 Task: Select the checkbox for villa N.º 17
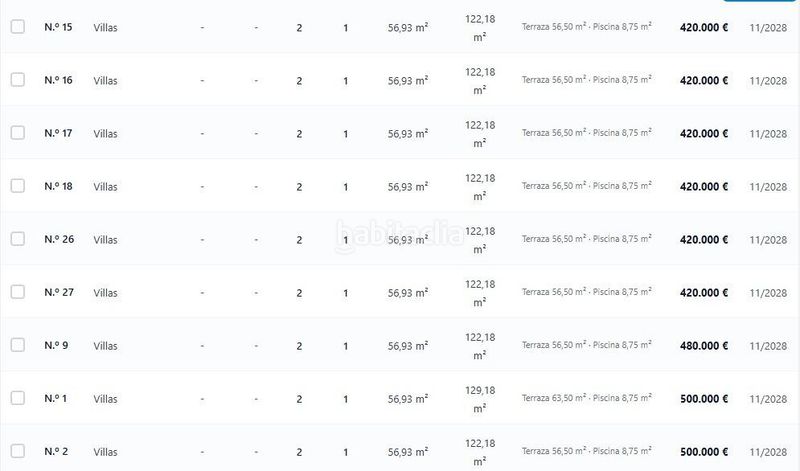(18, 133)
